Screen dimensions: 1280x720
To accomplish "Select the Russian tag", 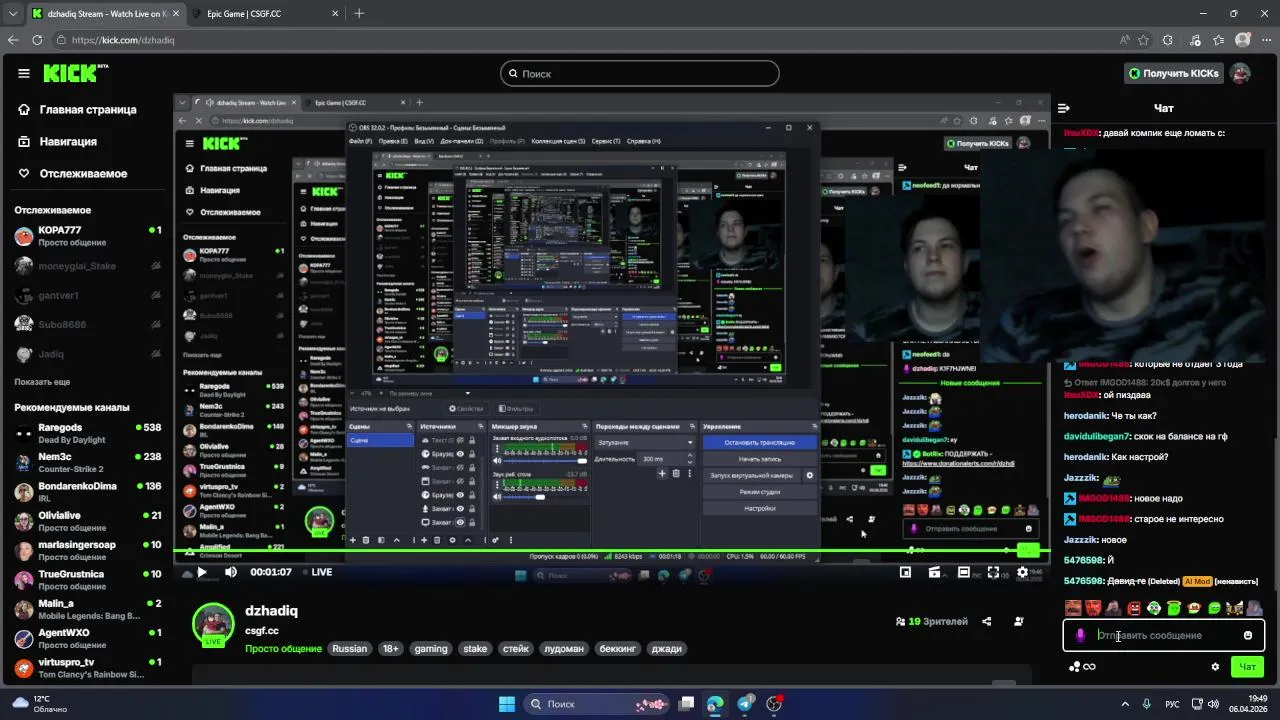I will (349, 648).
